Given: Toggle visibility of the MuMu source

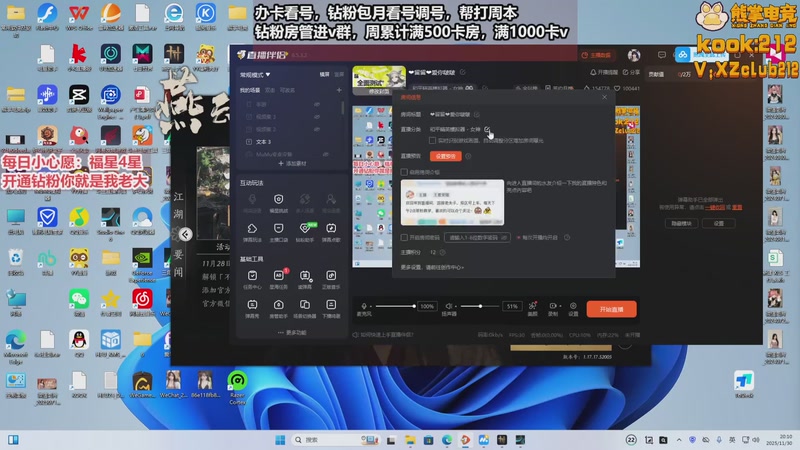Looking at the screenshot, I should pos(326,154).
